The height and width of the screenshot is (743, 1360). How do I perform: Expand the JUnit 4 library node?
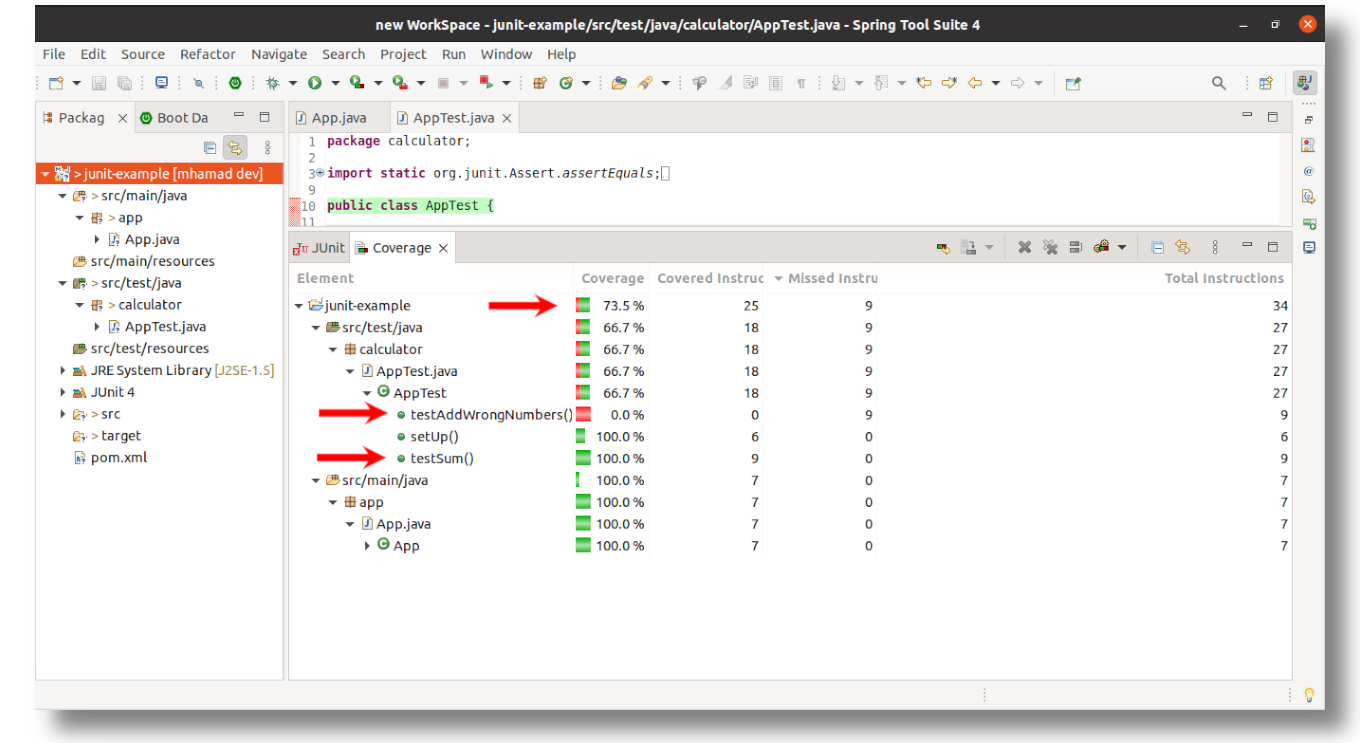[63, 392]
